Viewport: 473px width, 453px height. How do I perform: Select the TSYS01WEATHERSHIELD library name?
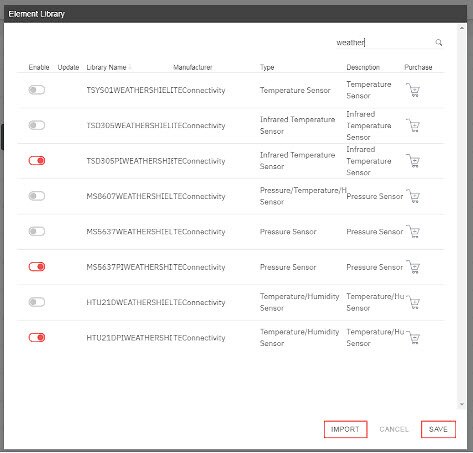point(129,90)
